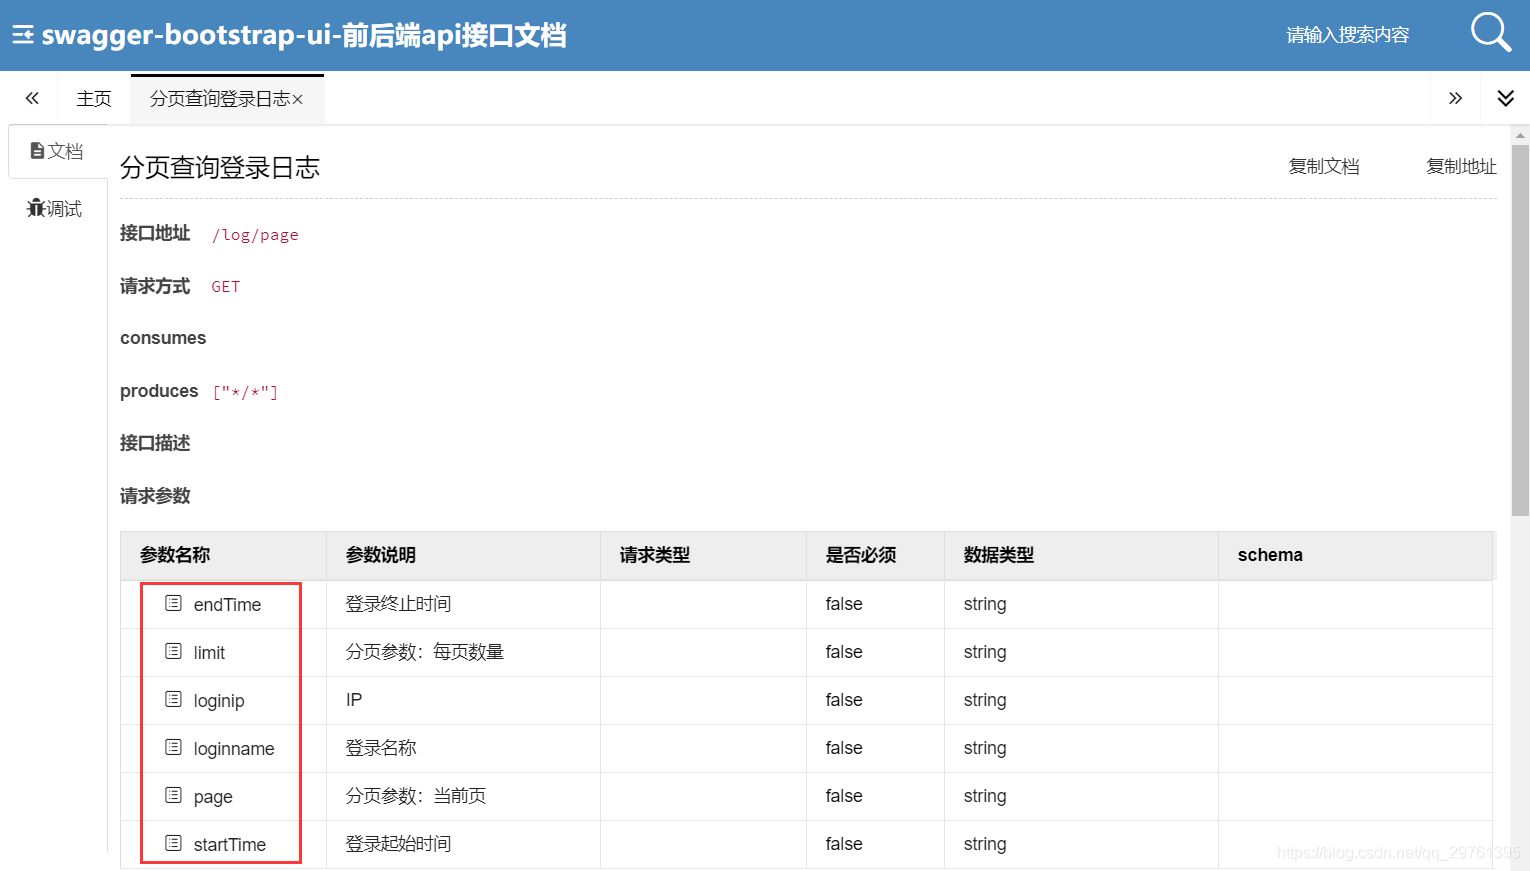Select the endTime parameter name

[227, 605]
